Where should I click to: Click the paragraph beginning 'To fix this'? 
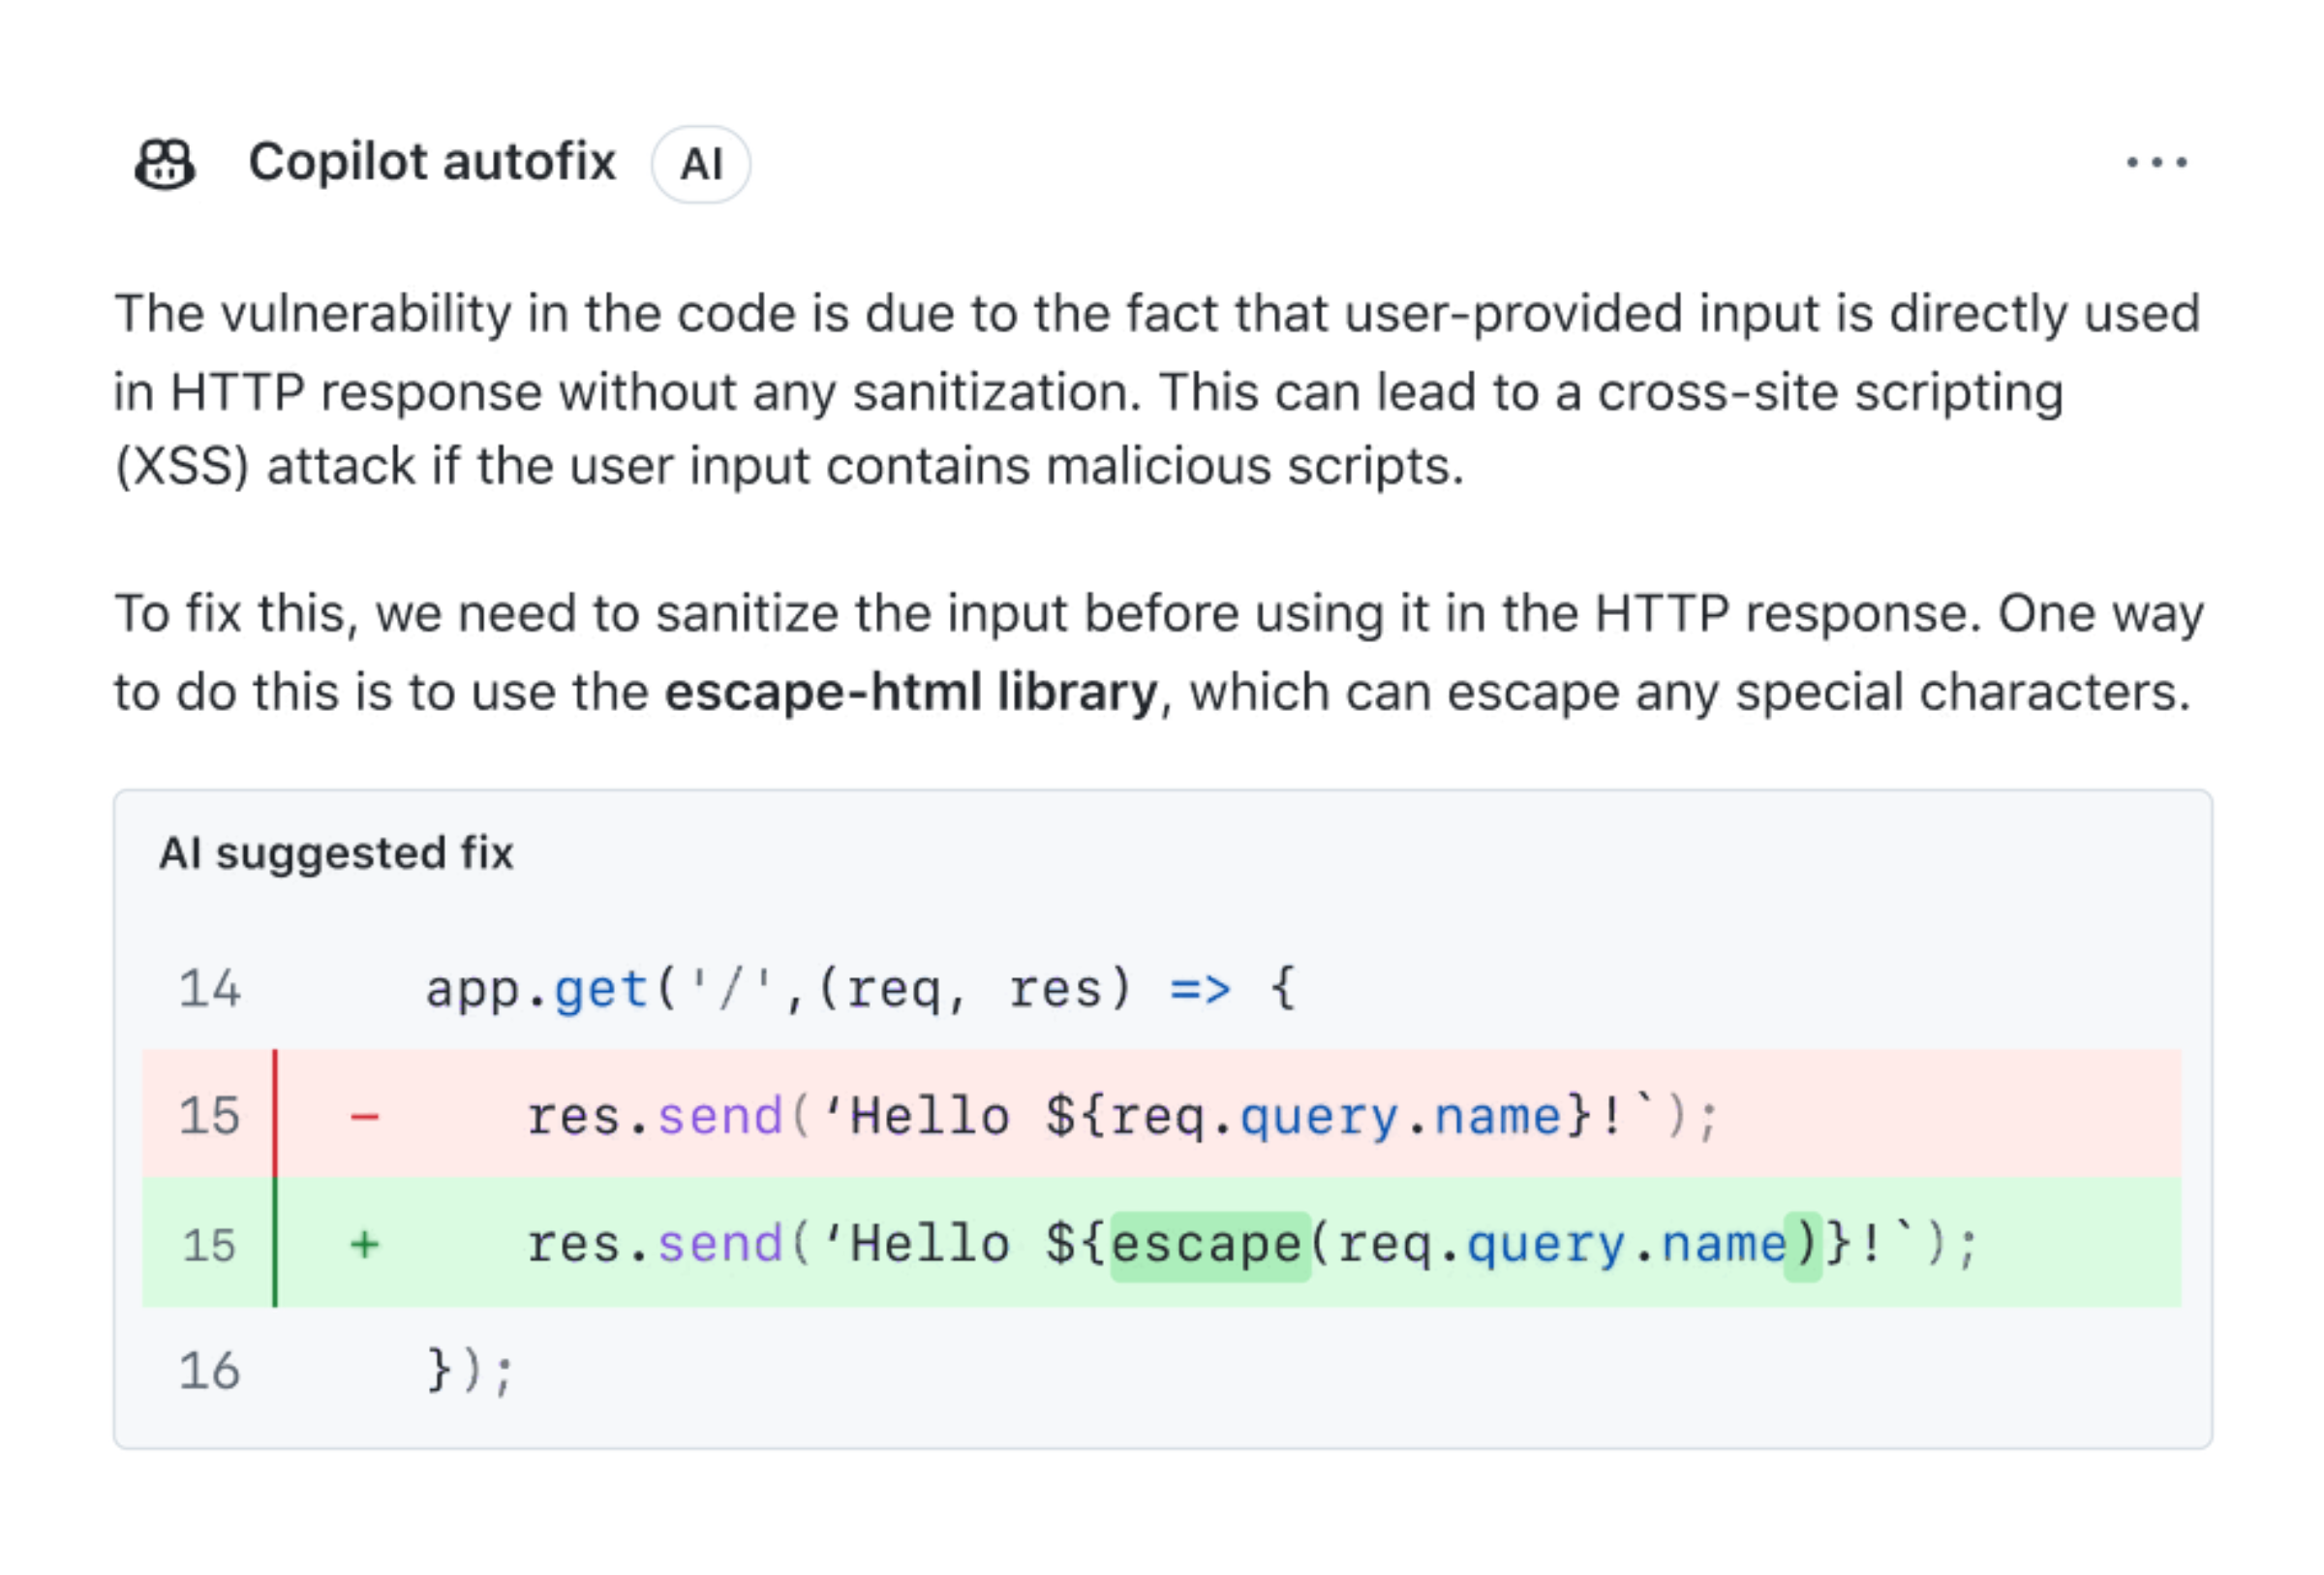coord(1159,652)
